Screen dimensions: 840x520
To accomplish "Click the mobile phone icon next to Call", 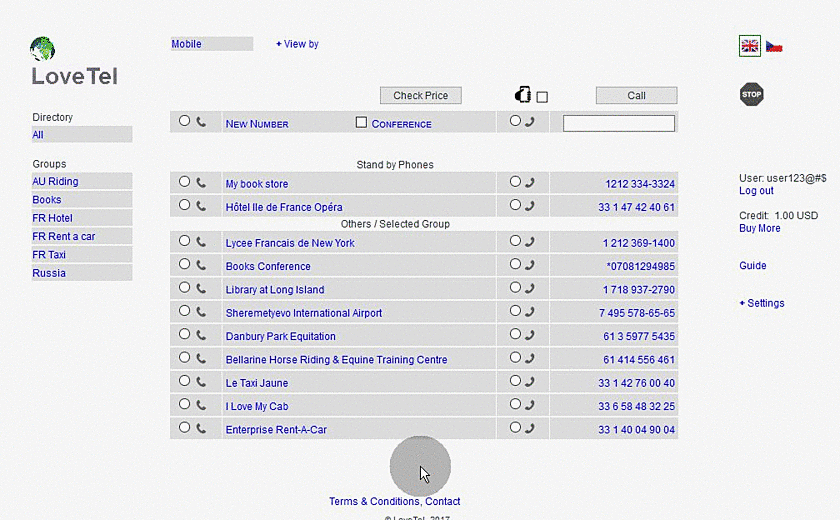I will [x=522, y=95].
